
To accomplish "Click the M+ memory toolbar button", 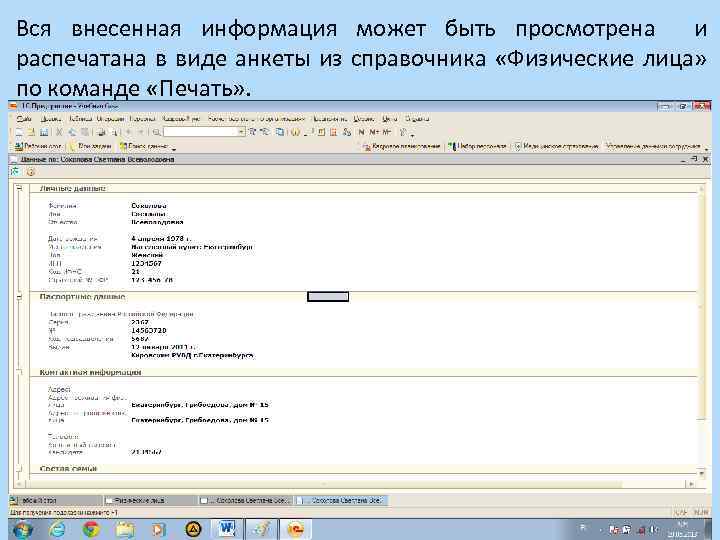I will (x=374, y=132).
